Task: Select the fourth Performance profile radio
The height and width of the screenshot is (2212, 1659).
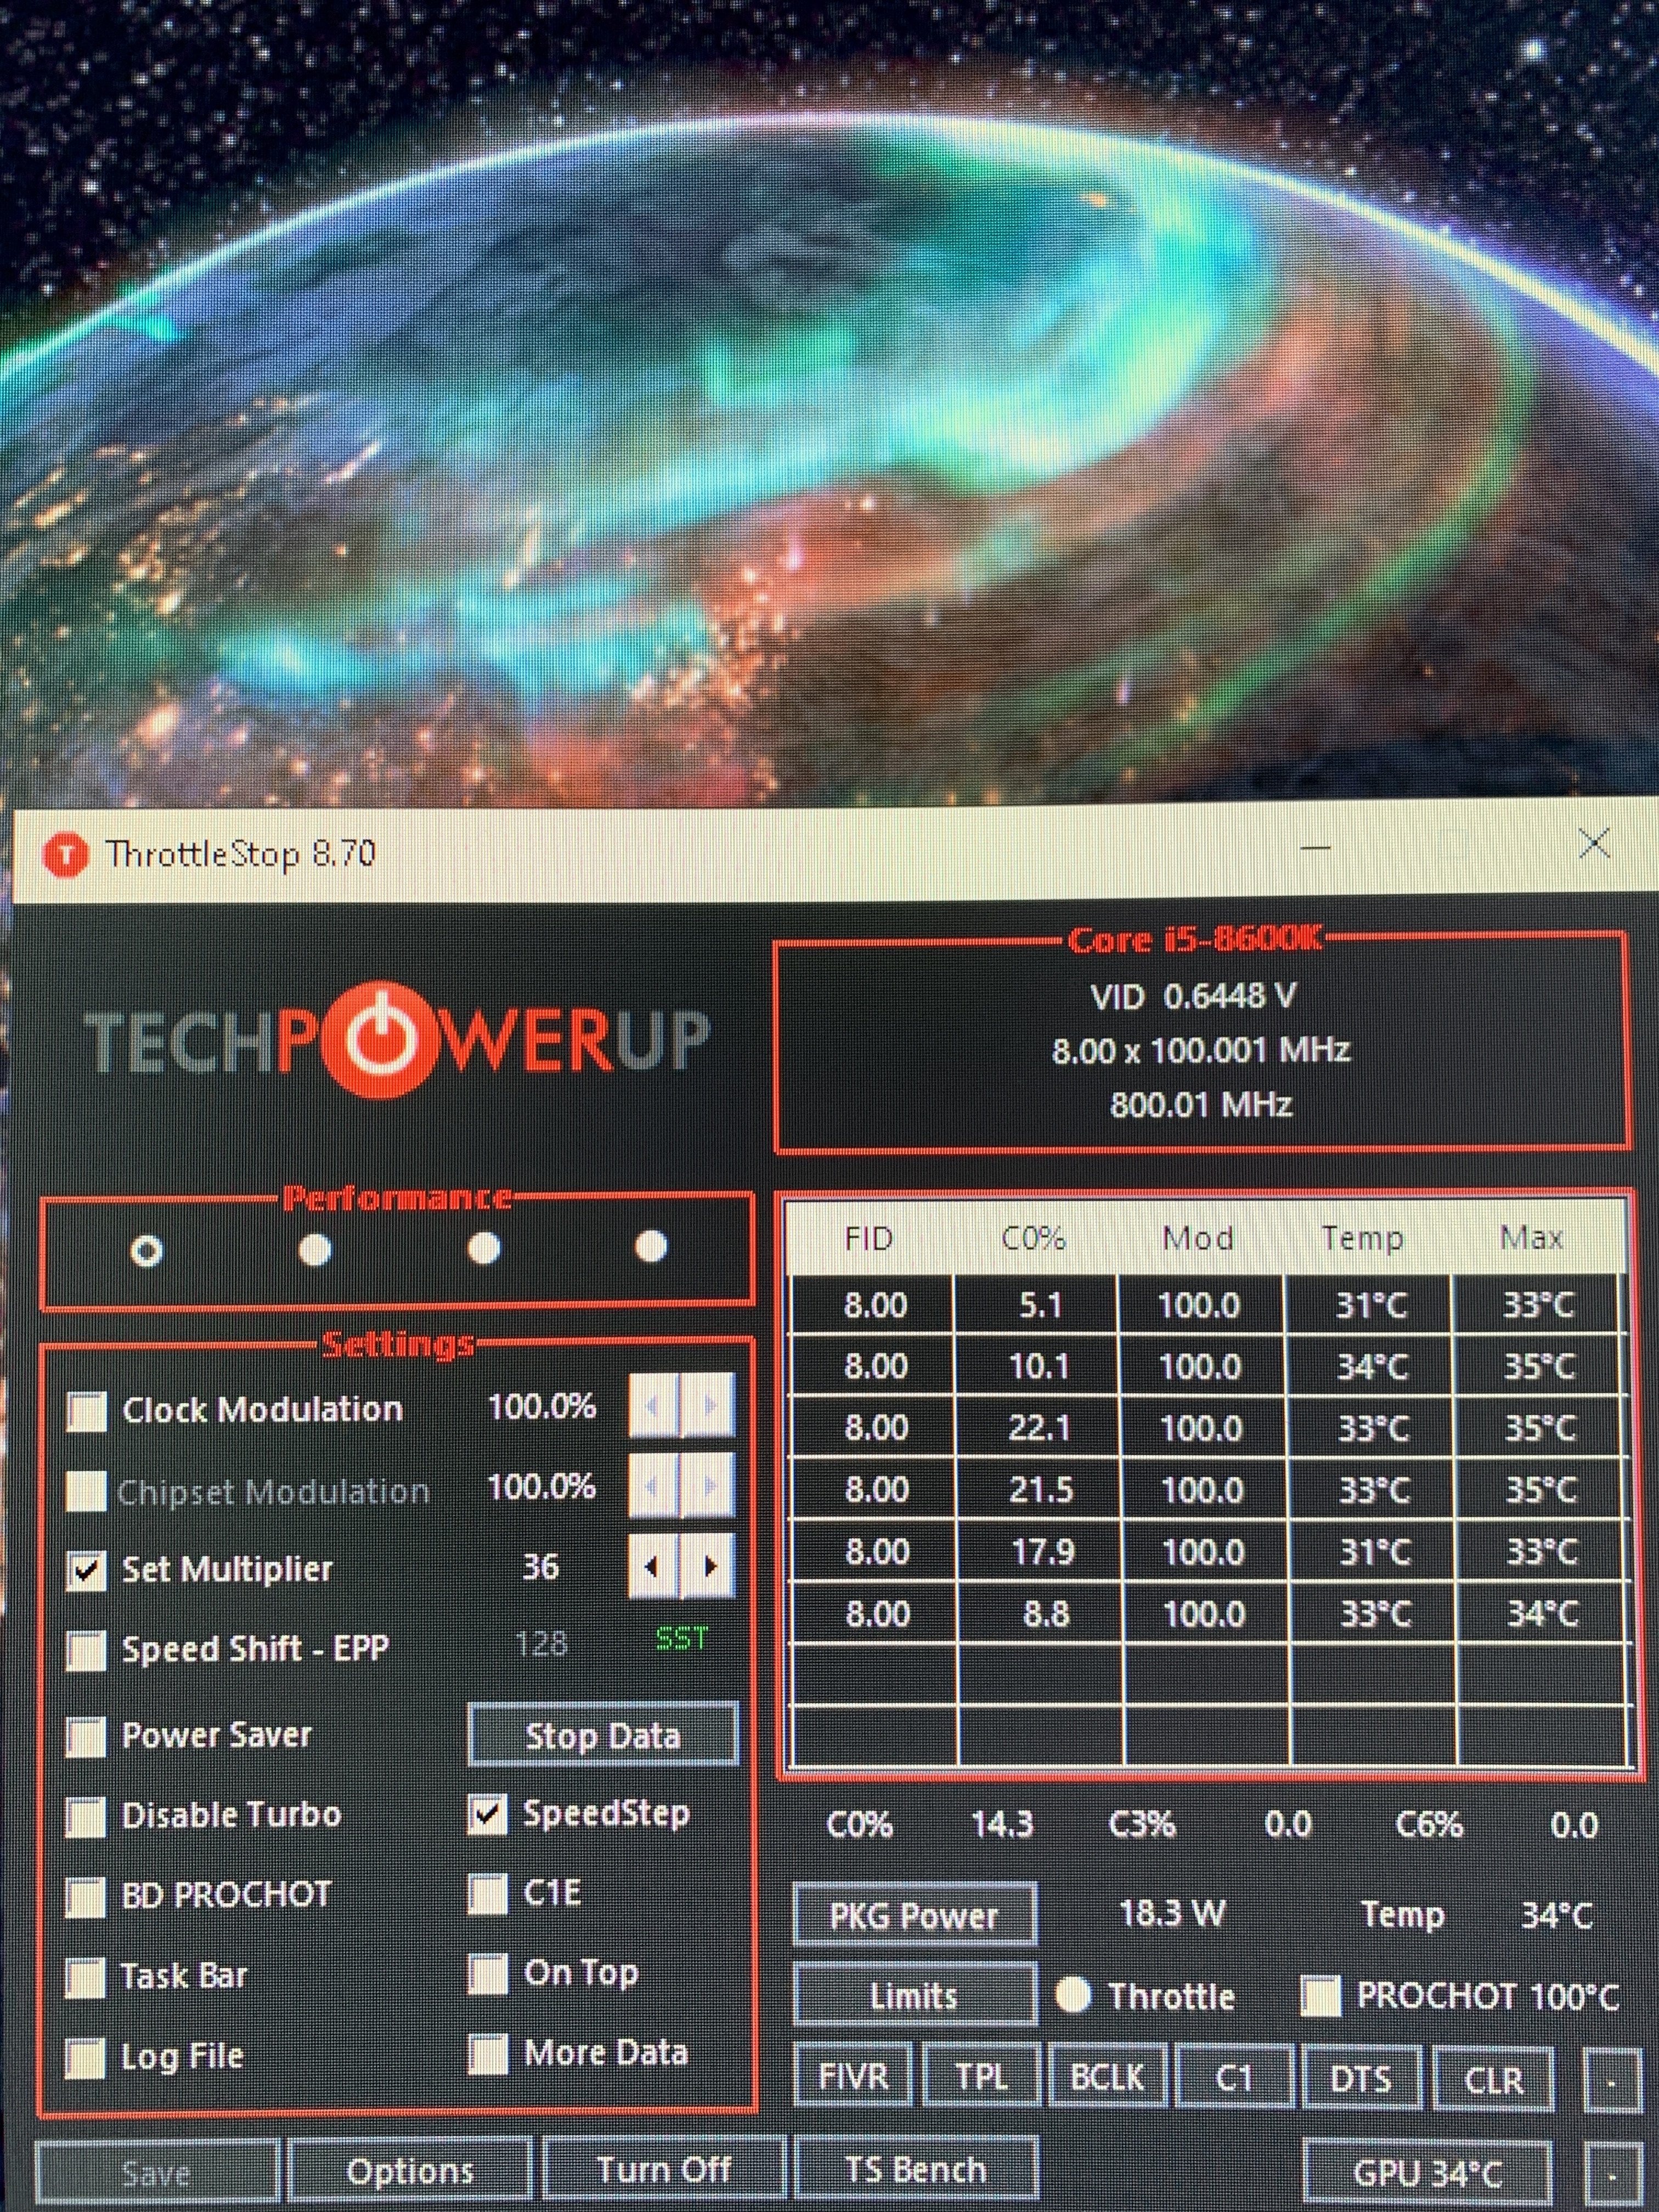Action: pyautogui.click(x=651, y=1246)
